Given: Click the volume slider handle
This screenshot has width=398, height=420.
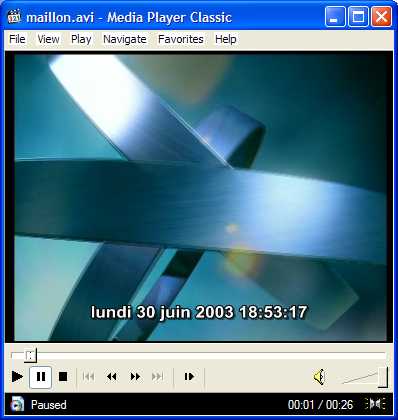Looking at the screenshot, I should pos(383,377).
